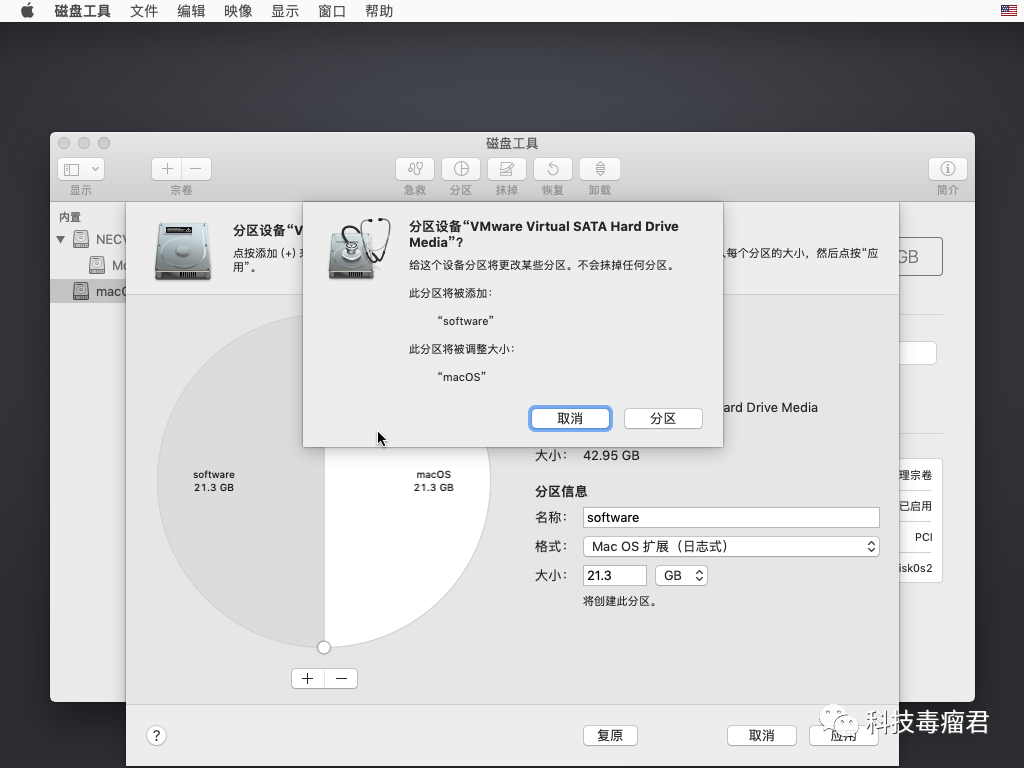Click the partition resize handle on pie chart
The height and width of the screenshot is (768, 1024).
(324, 647)
